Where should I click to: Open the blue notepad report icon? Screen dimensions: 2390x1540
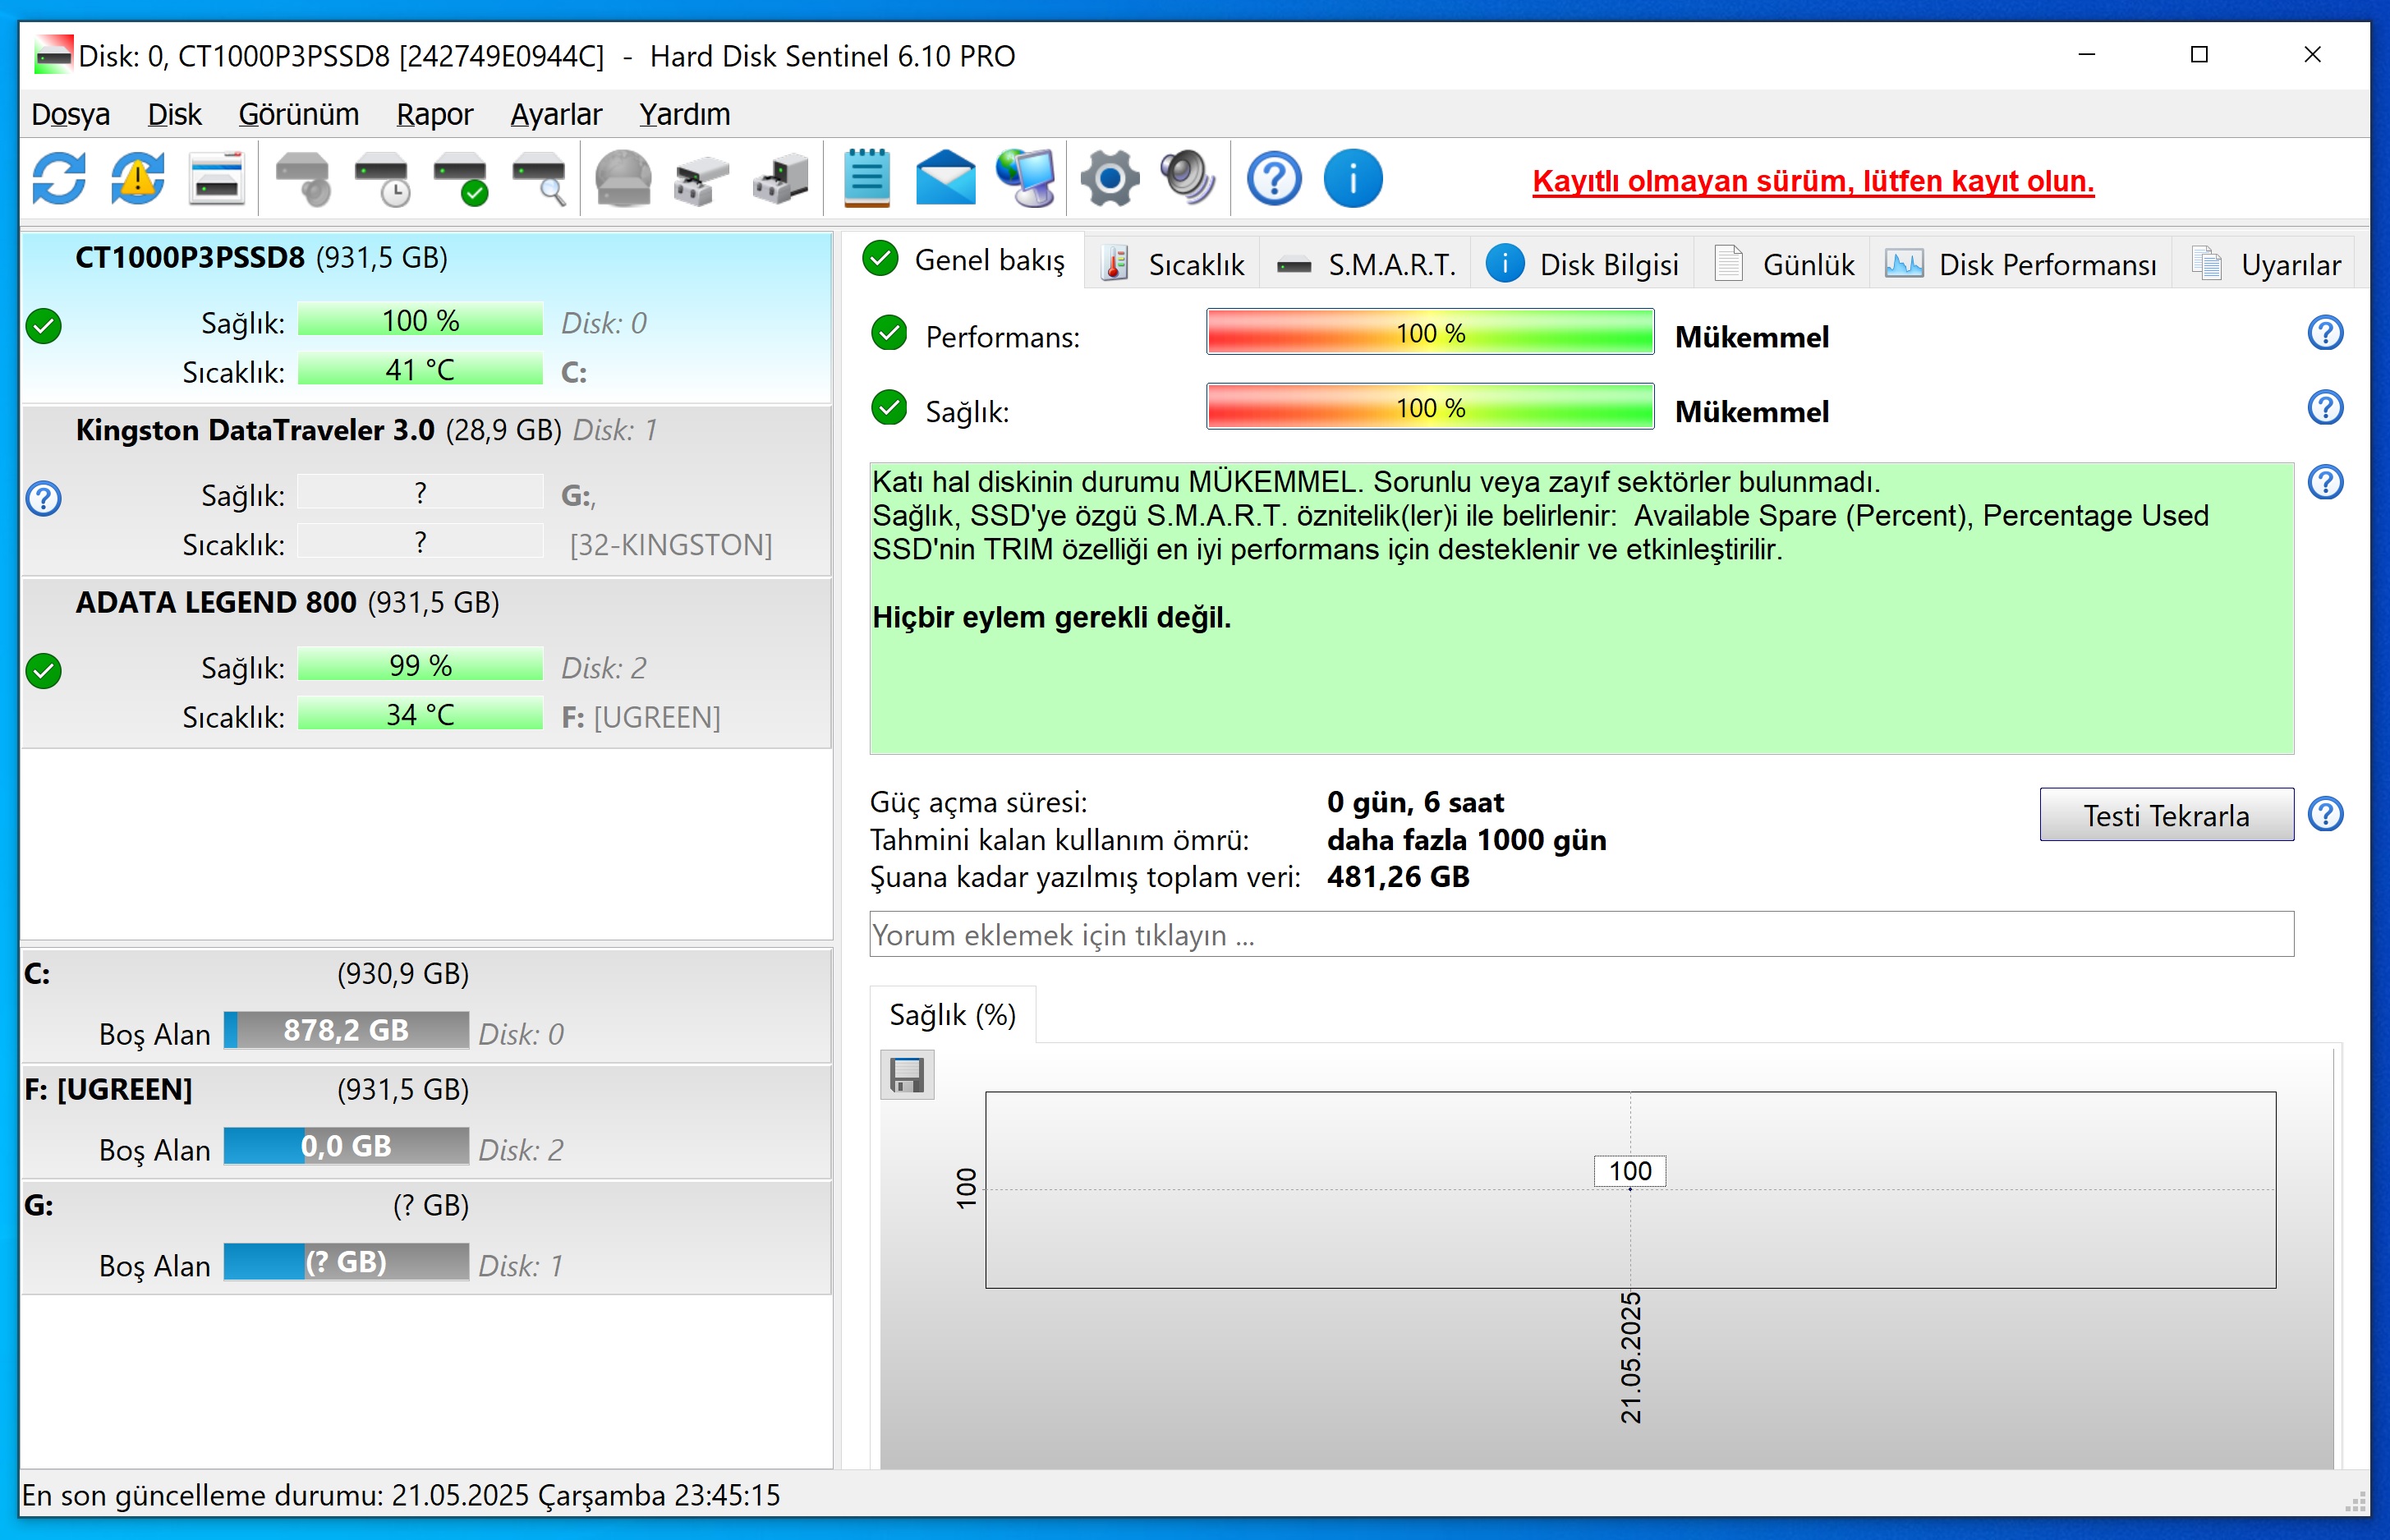(866, 180)
